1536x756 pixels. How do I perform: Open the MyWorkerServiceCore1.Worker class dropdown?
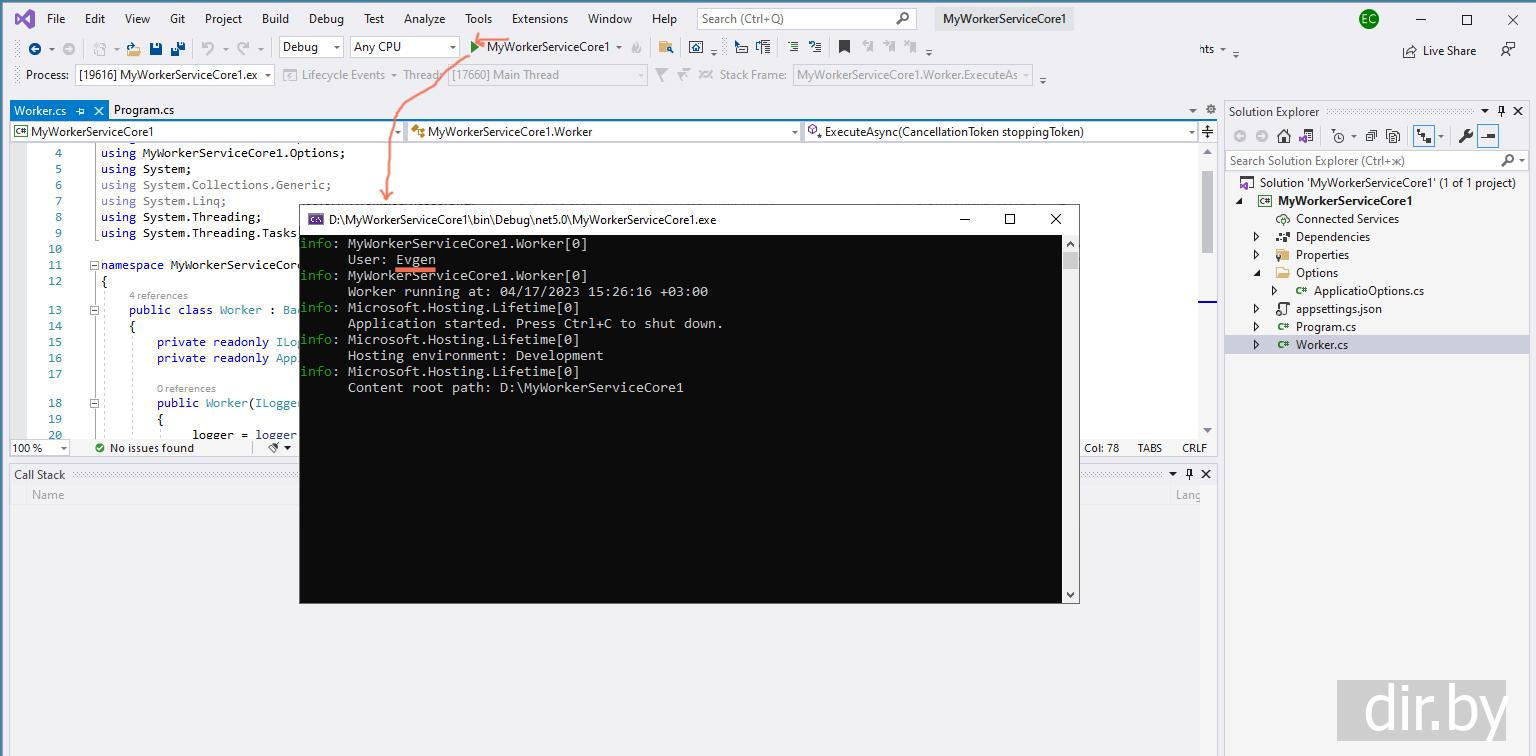[x=605, y=132]
